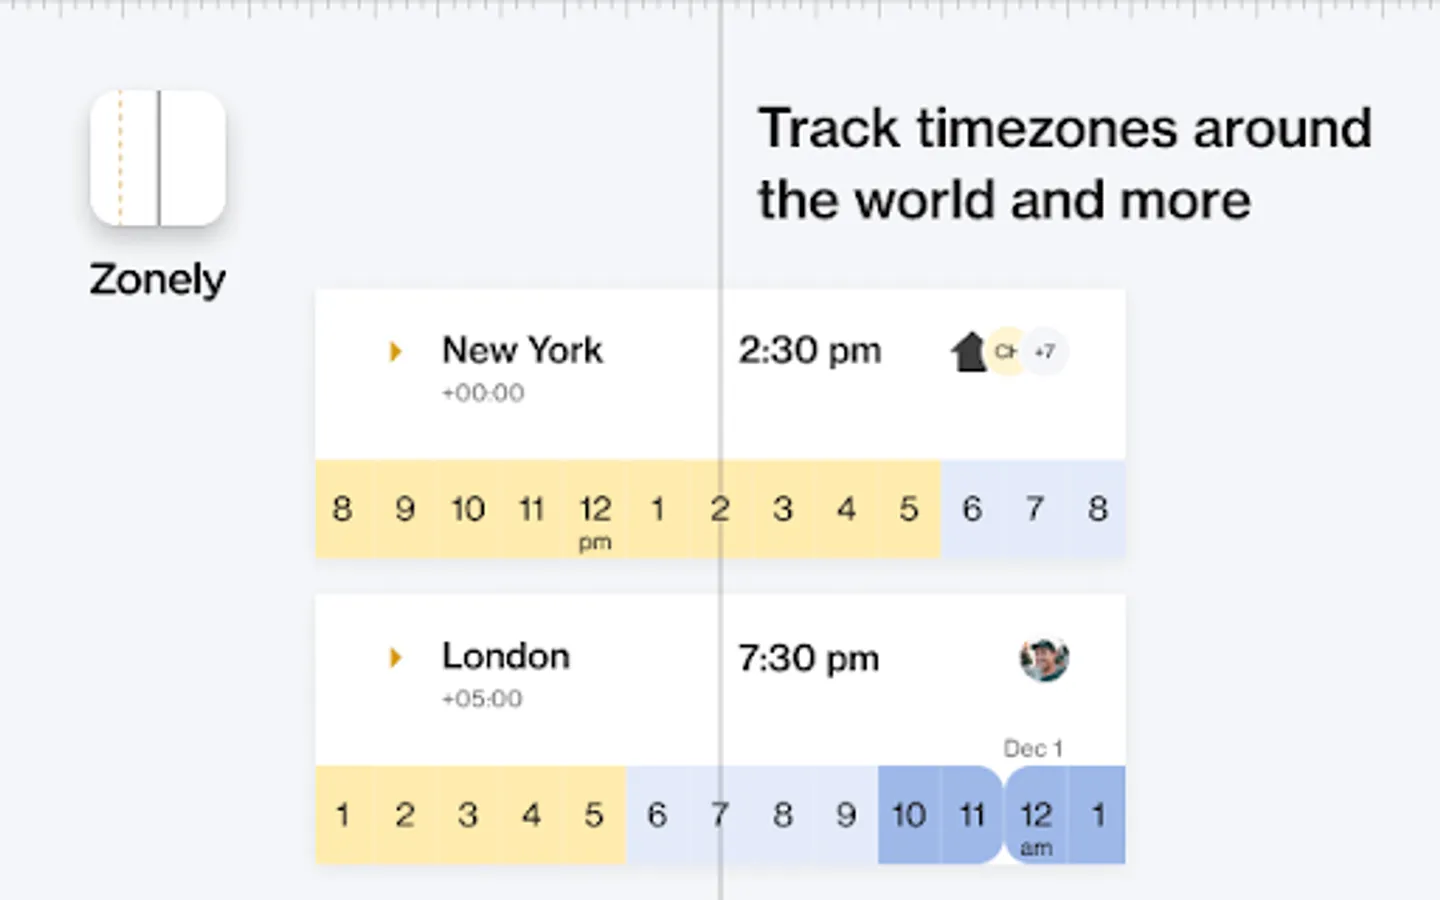This screenshot has height=900, width=1440.
Task: Select 12 pm hour in New York timeline
Action: pyautogui.click(x=595, y=509)
